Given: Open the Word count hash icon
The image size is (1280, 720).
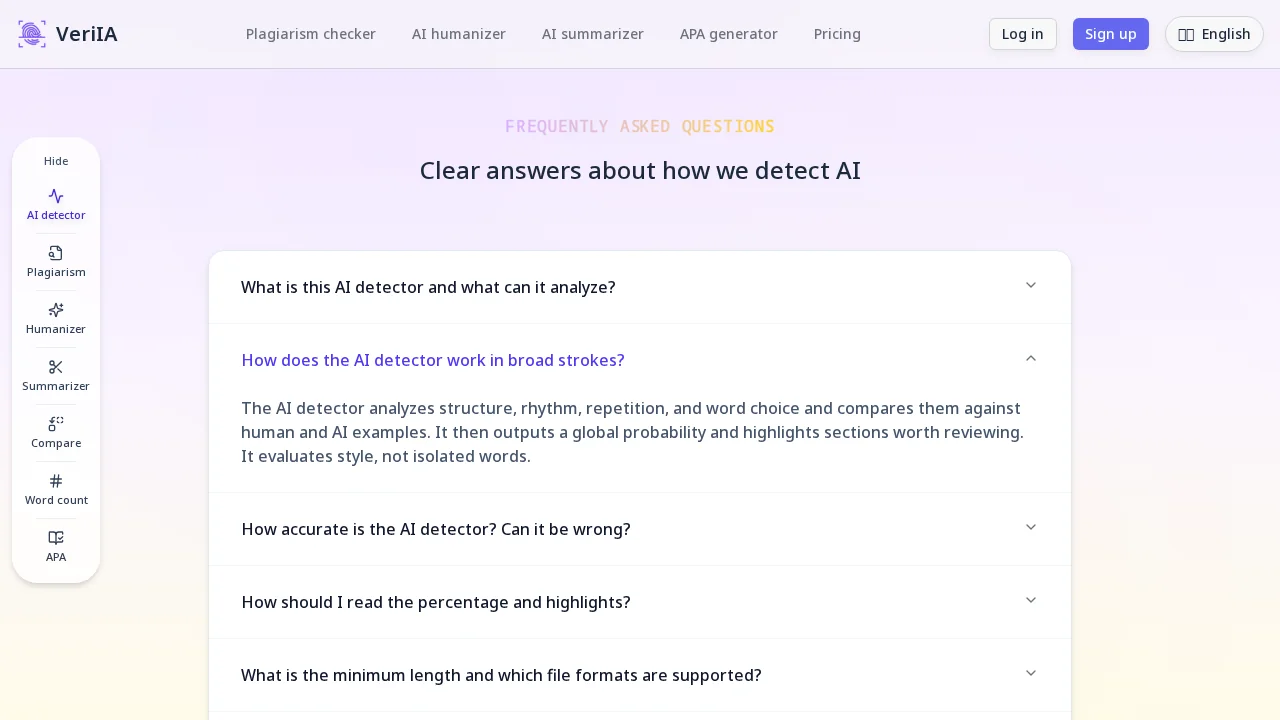Looking at the screenshot, I should click(56, 481).
